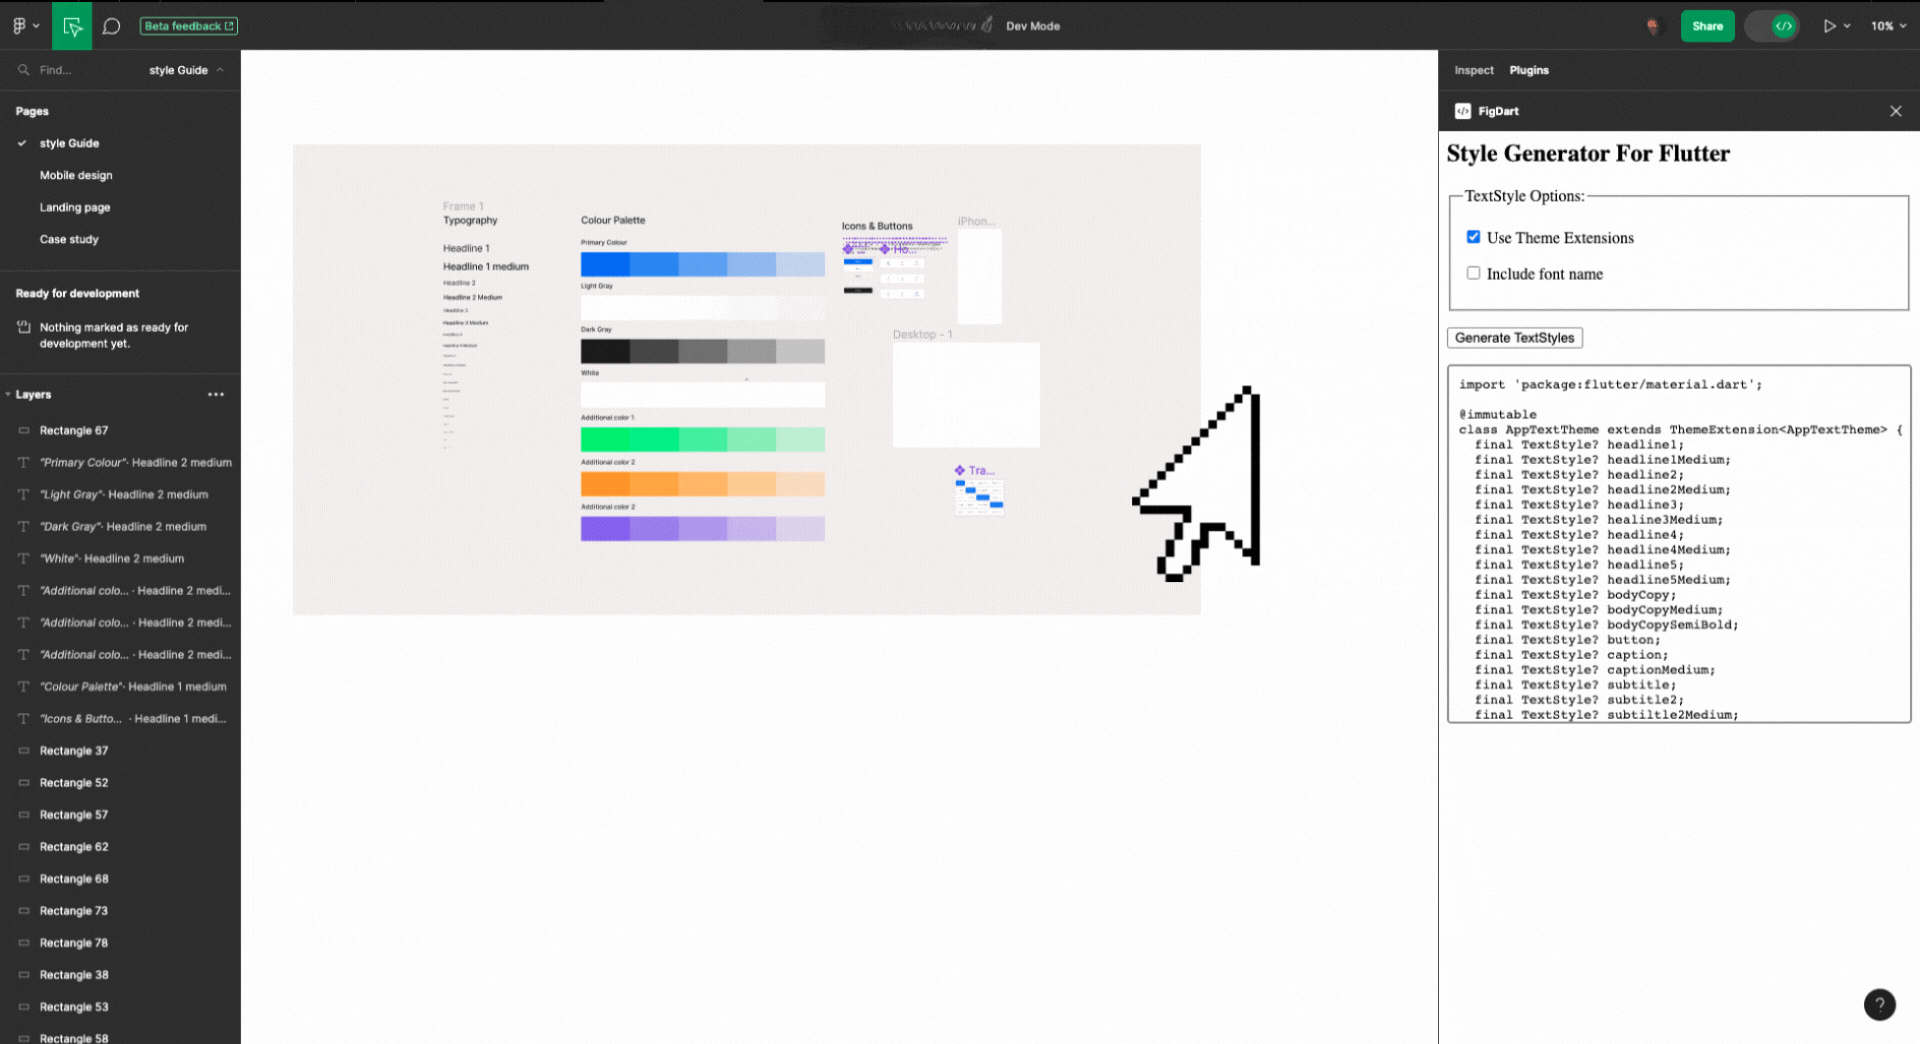Click the Beta feedback link
The width and height of the screenshot is (1920, 1044).
pyautogui.click(x=189, y=26)
